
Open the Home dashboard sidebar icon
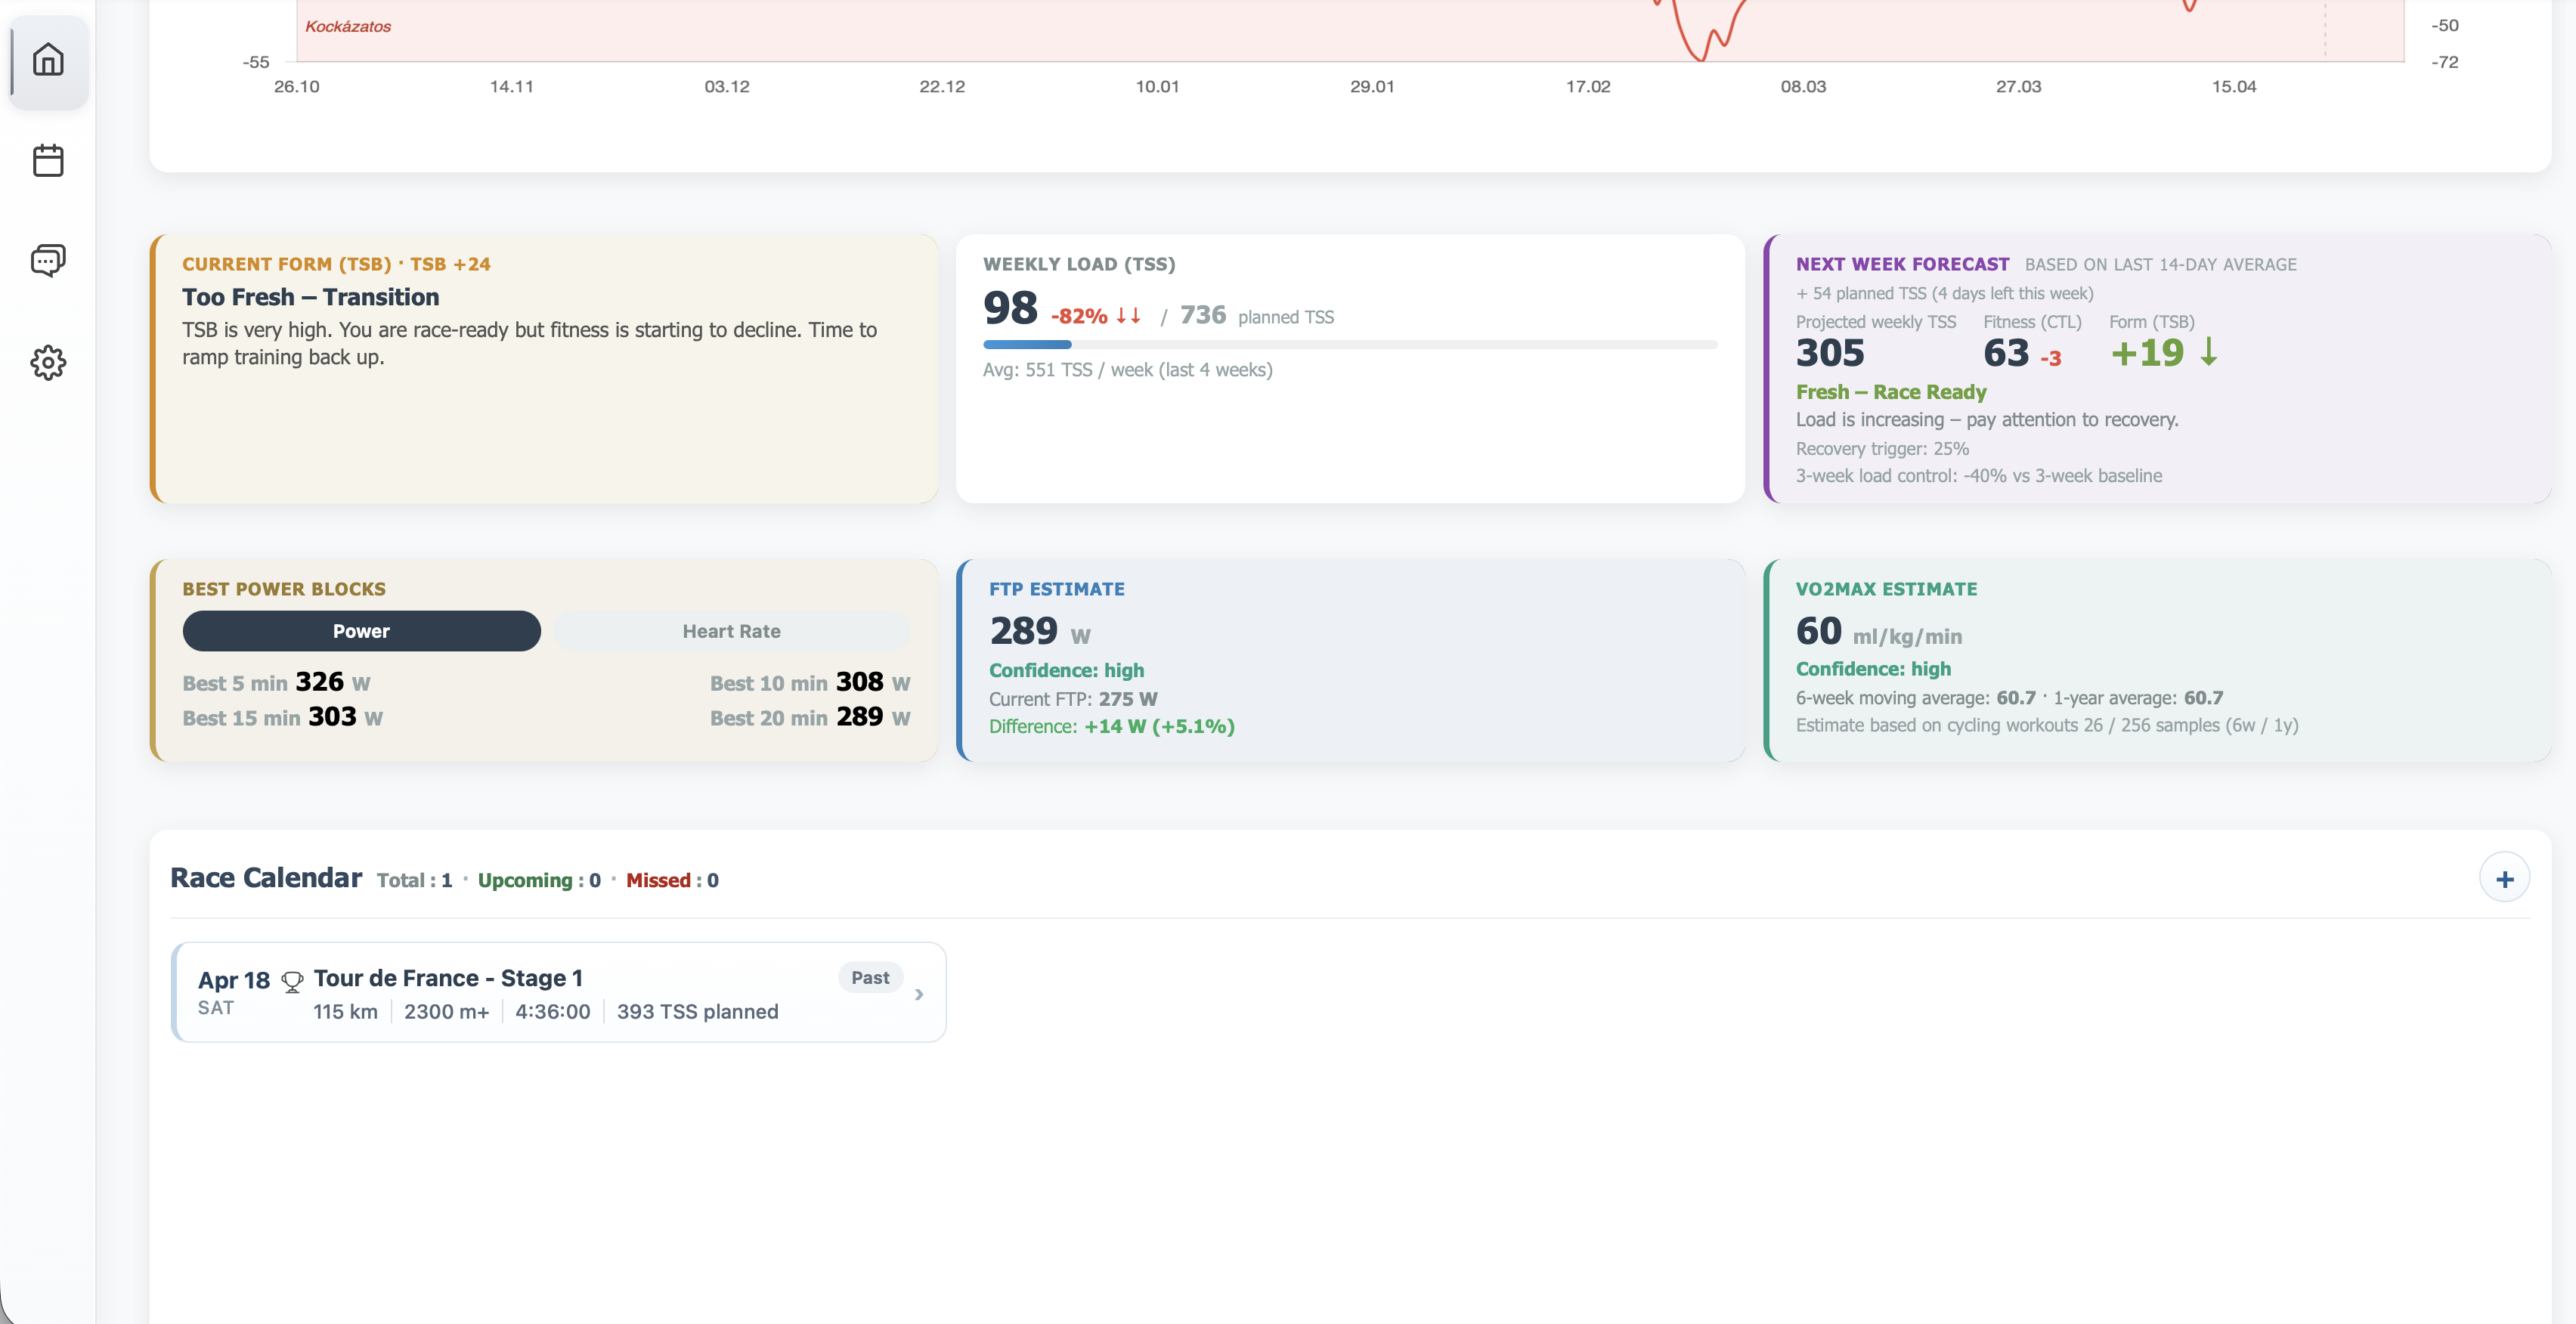click(x=48, y=60)
